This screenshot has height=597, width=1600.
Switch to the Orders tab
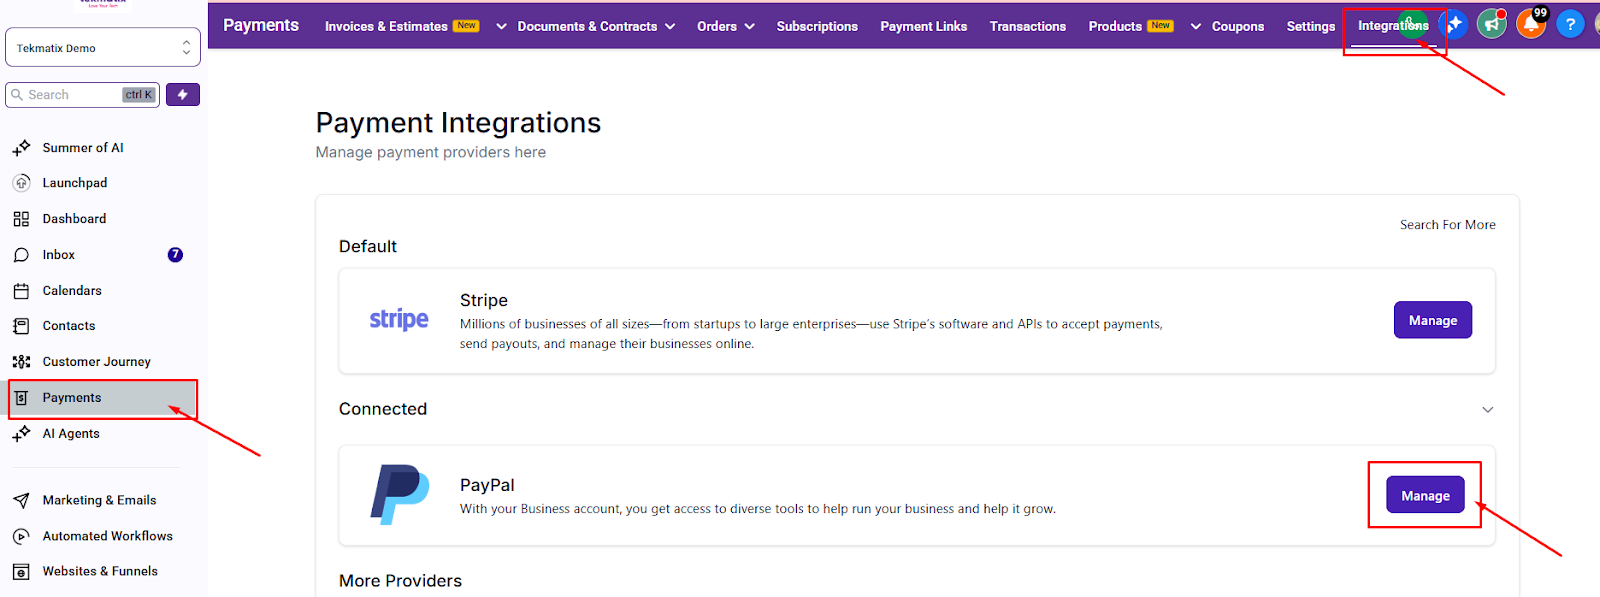tap(717, 26)
